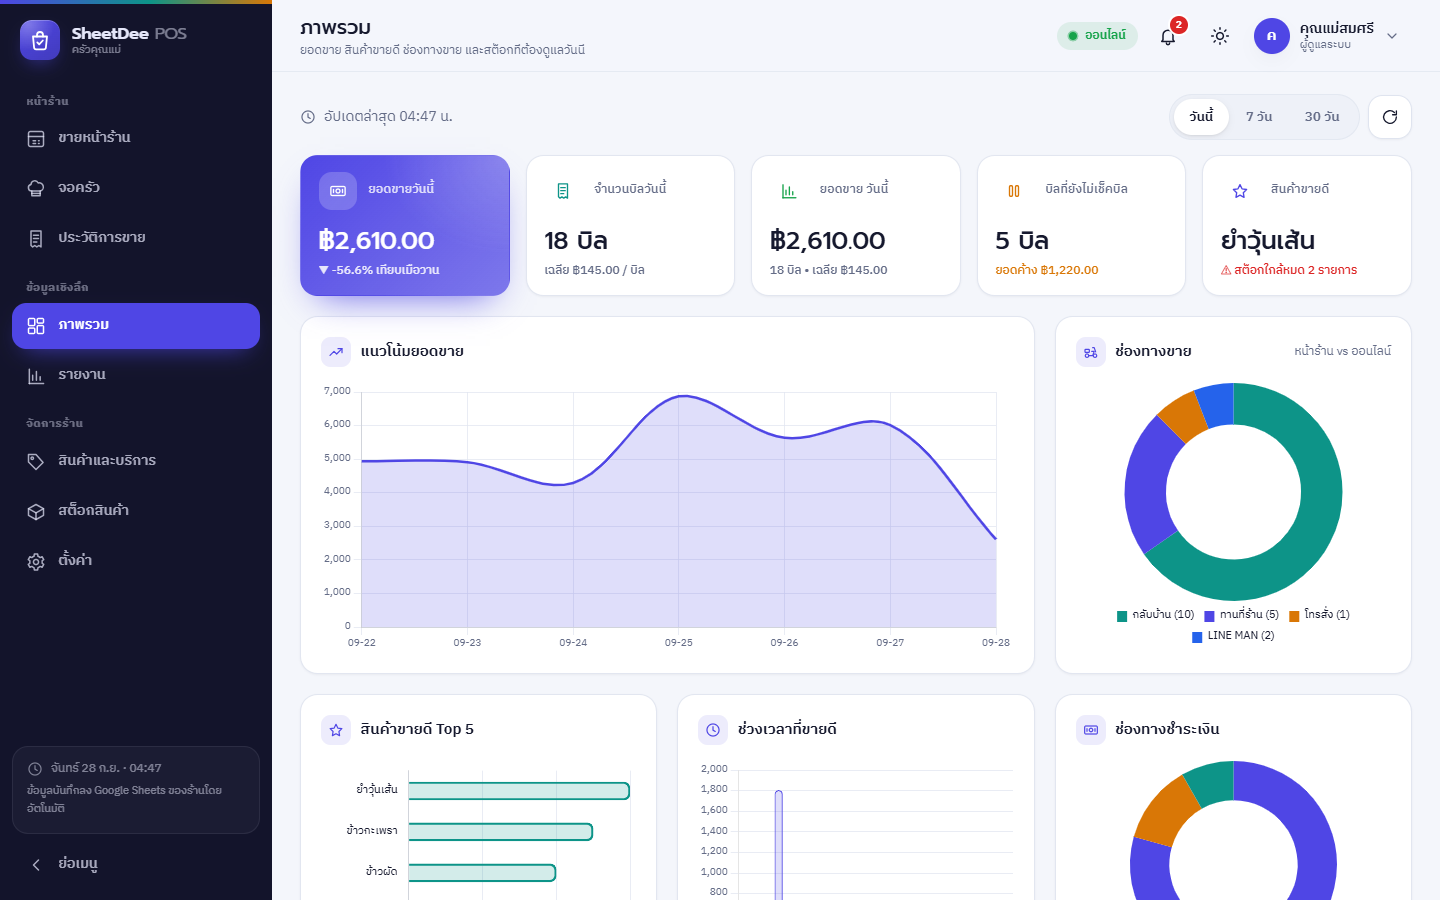Open ตั้งค่า in the sidebar
Screen dimensions: 1440x900
(x=136, y=561)
